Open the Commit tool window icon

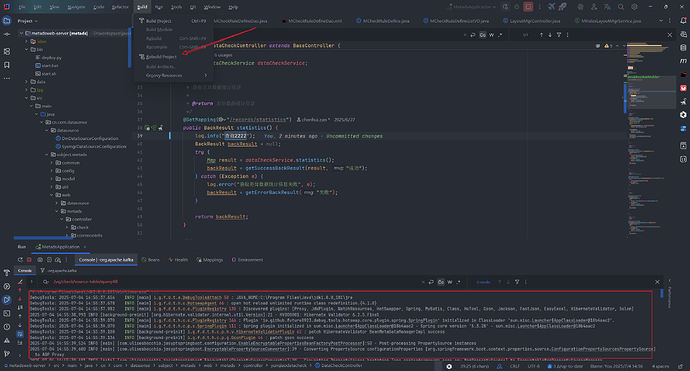7,34
